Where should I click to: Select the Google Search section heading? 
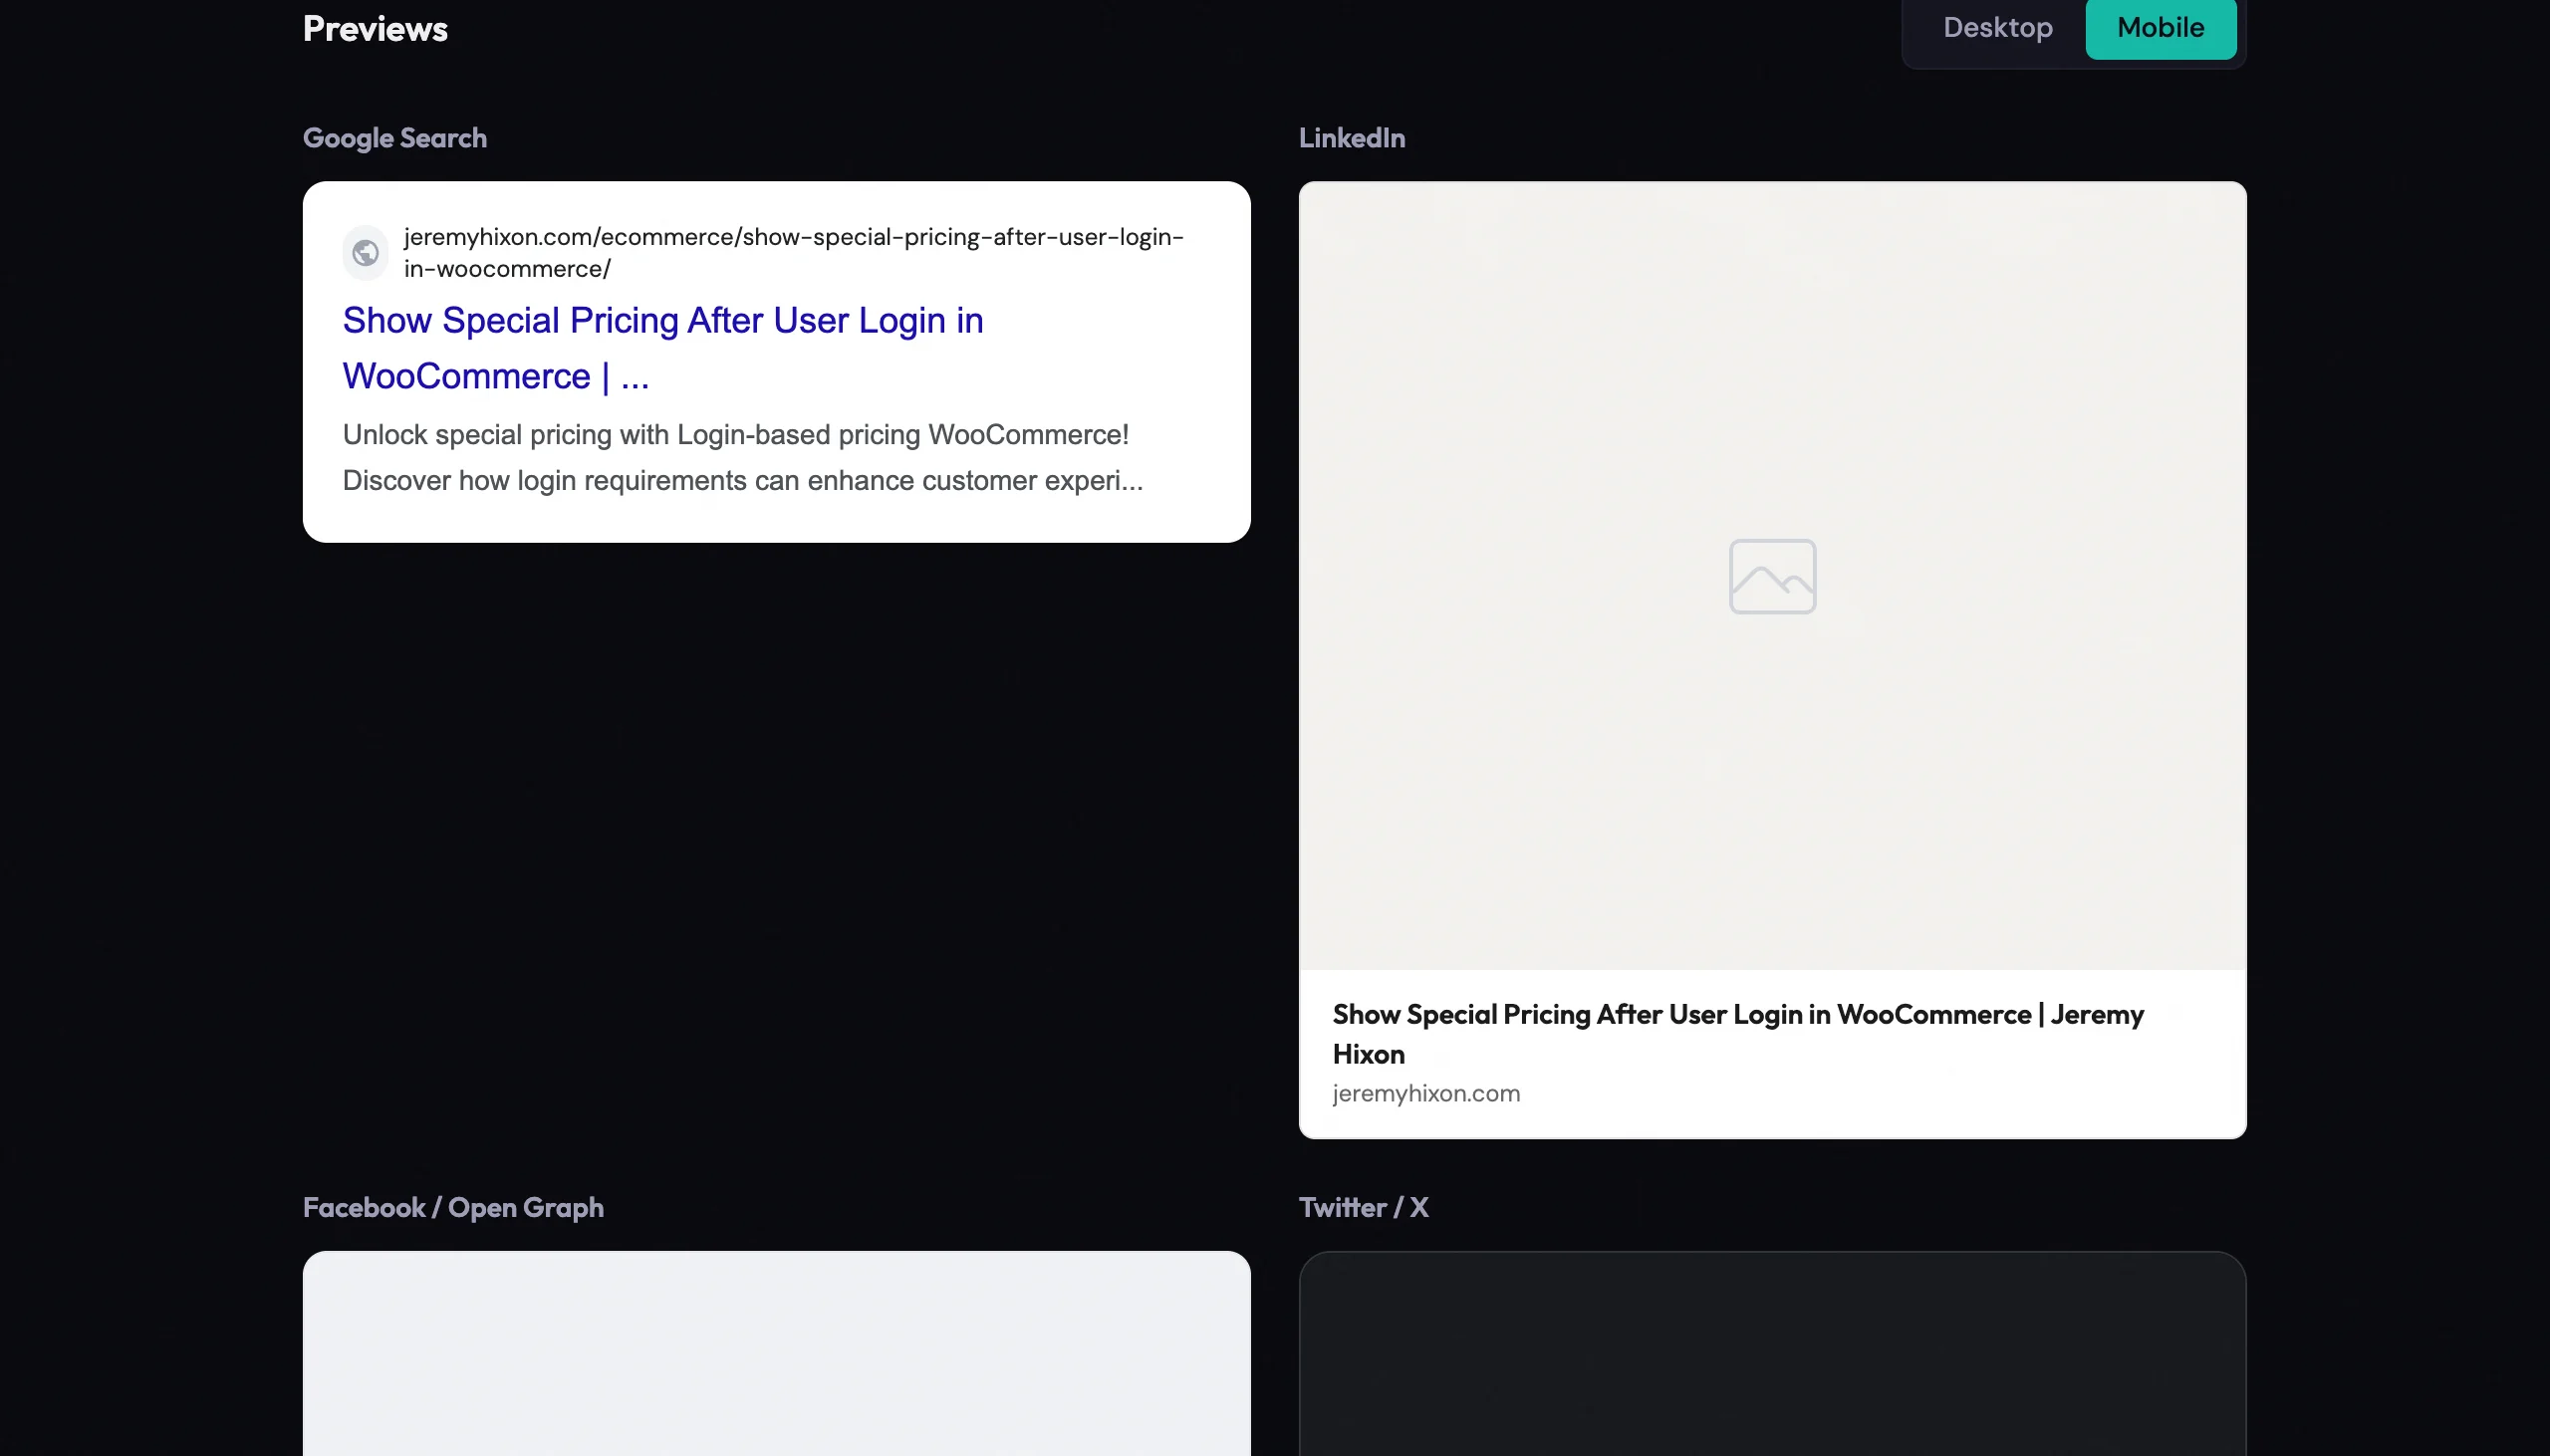coord(393,137)
